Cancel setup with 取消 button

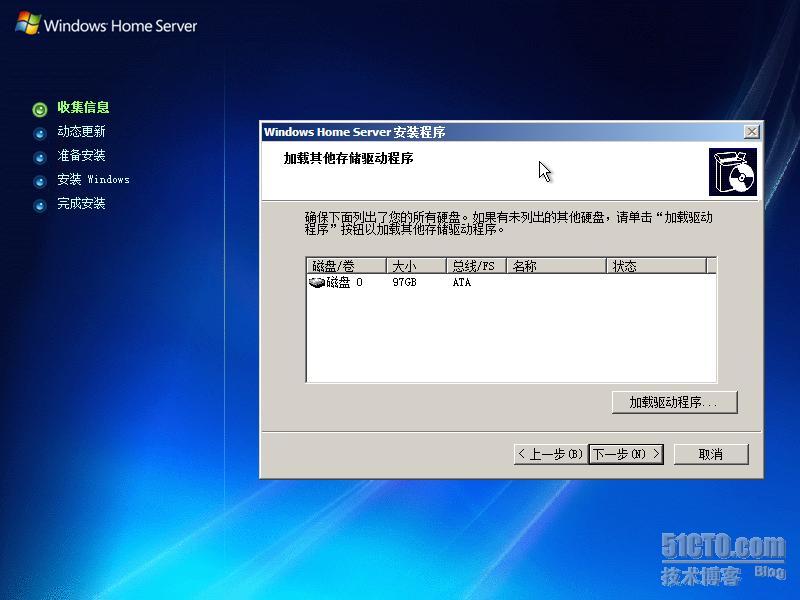pos(711,454)
